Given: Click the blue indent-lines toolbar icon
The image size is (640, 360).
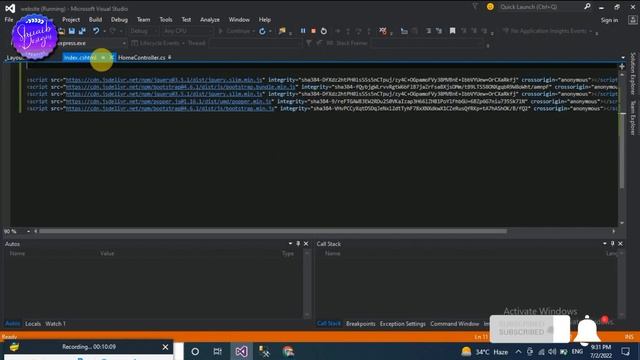Looking at the screenshot, I should (x=404, y=31).
